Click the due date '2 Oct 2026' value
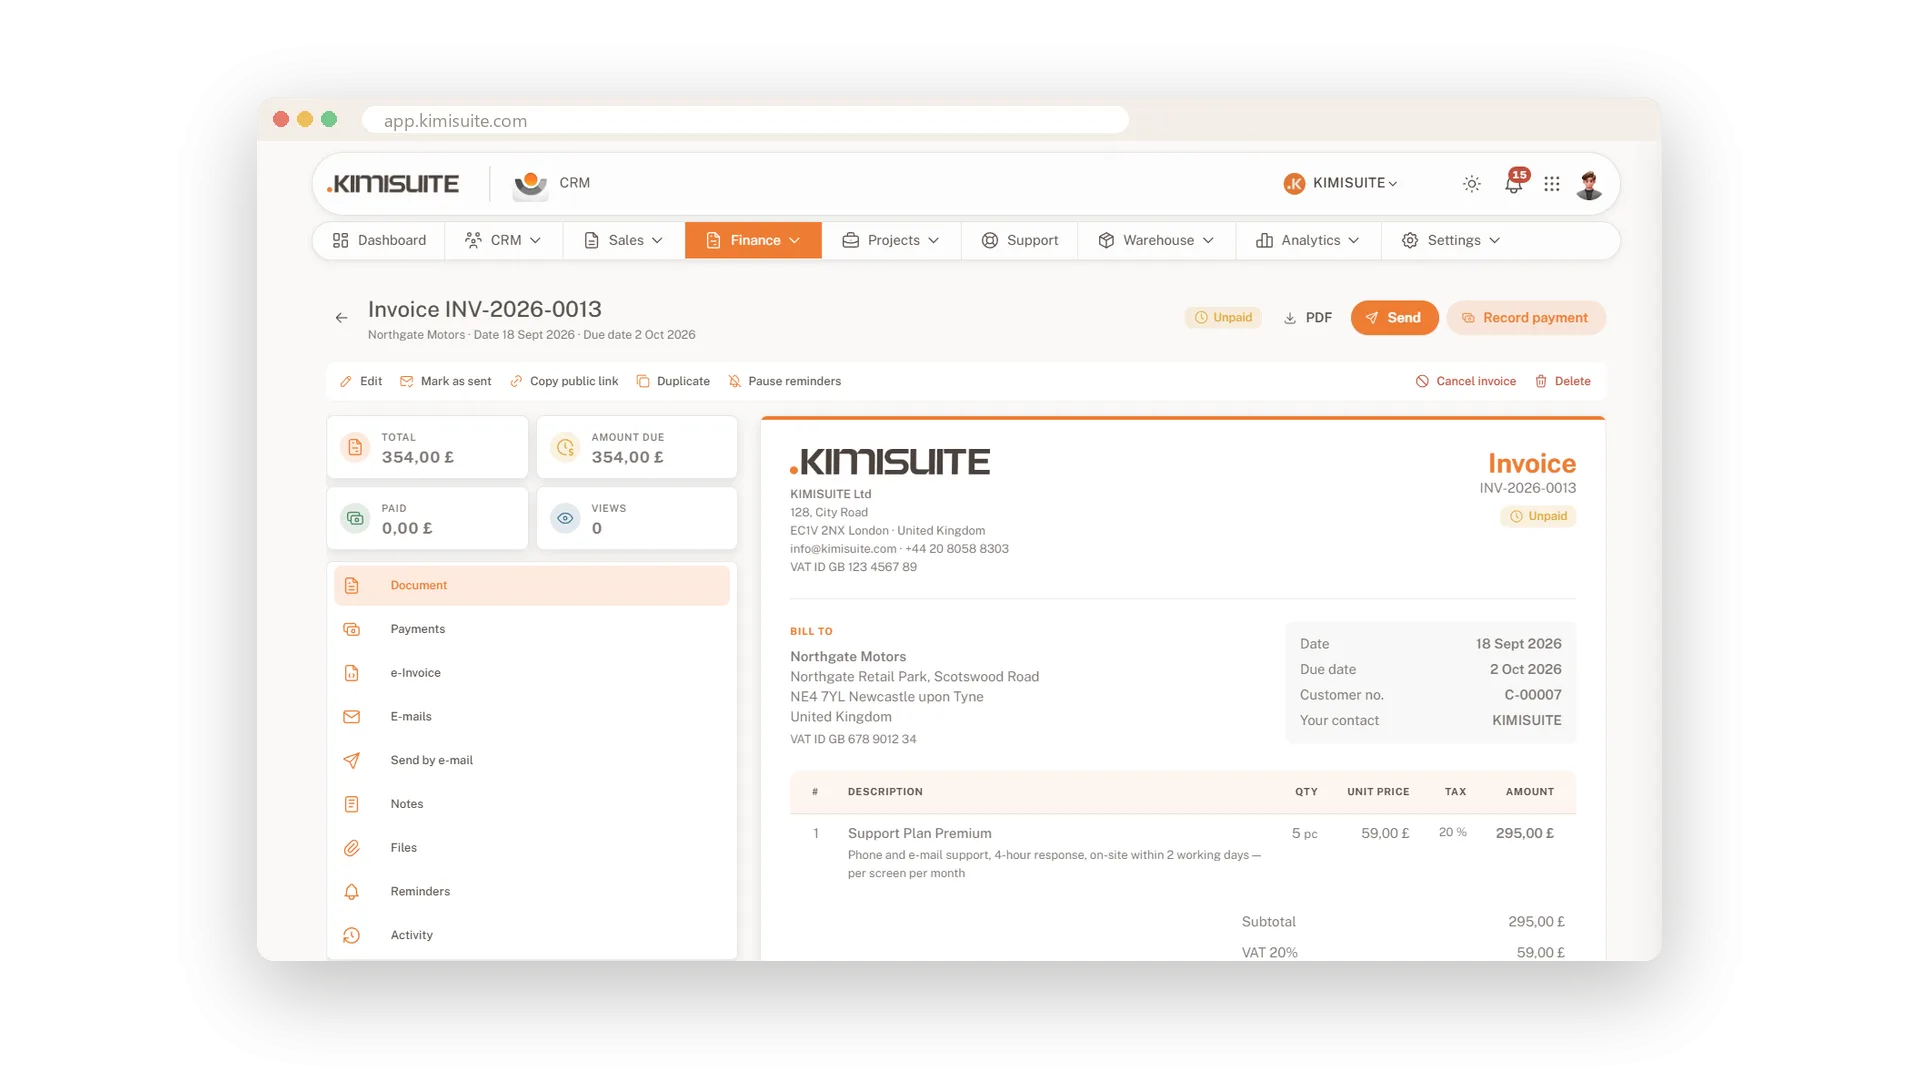This screenshot has width=1920, height=1080. pos(1525,670)
